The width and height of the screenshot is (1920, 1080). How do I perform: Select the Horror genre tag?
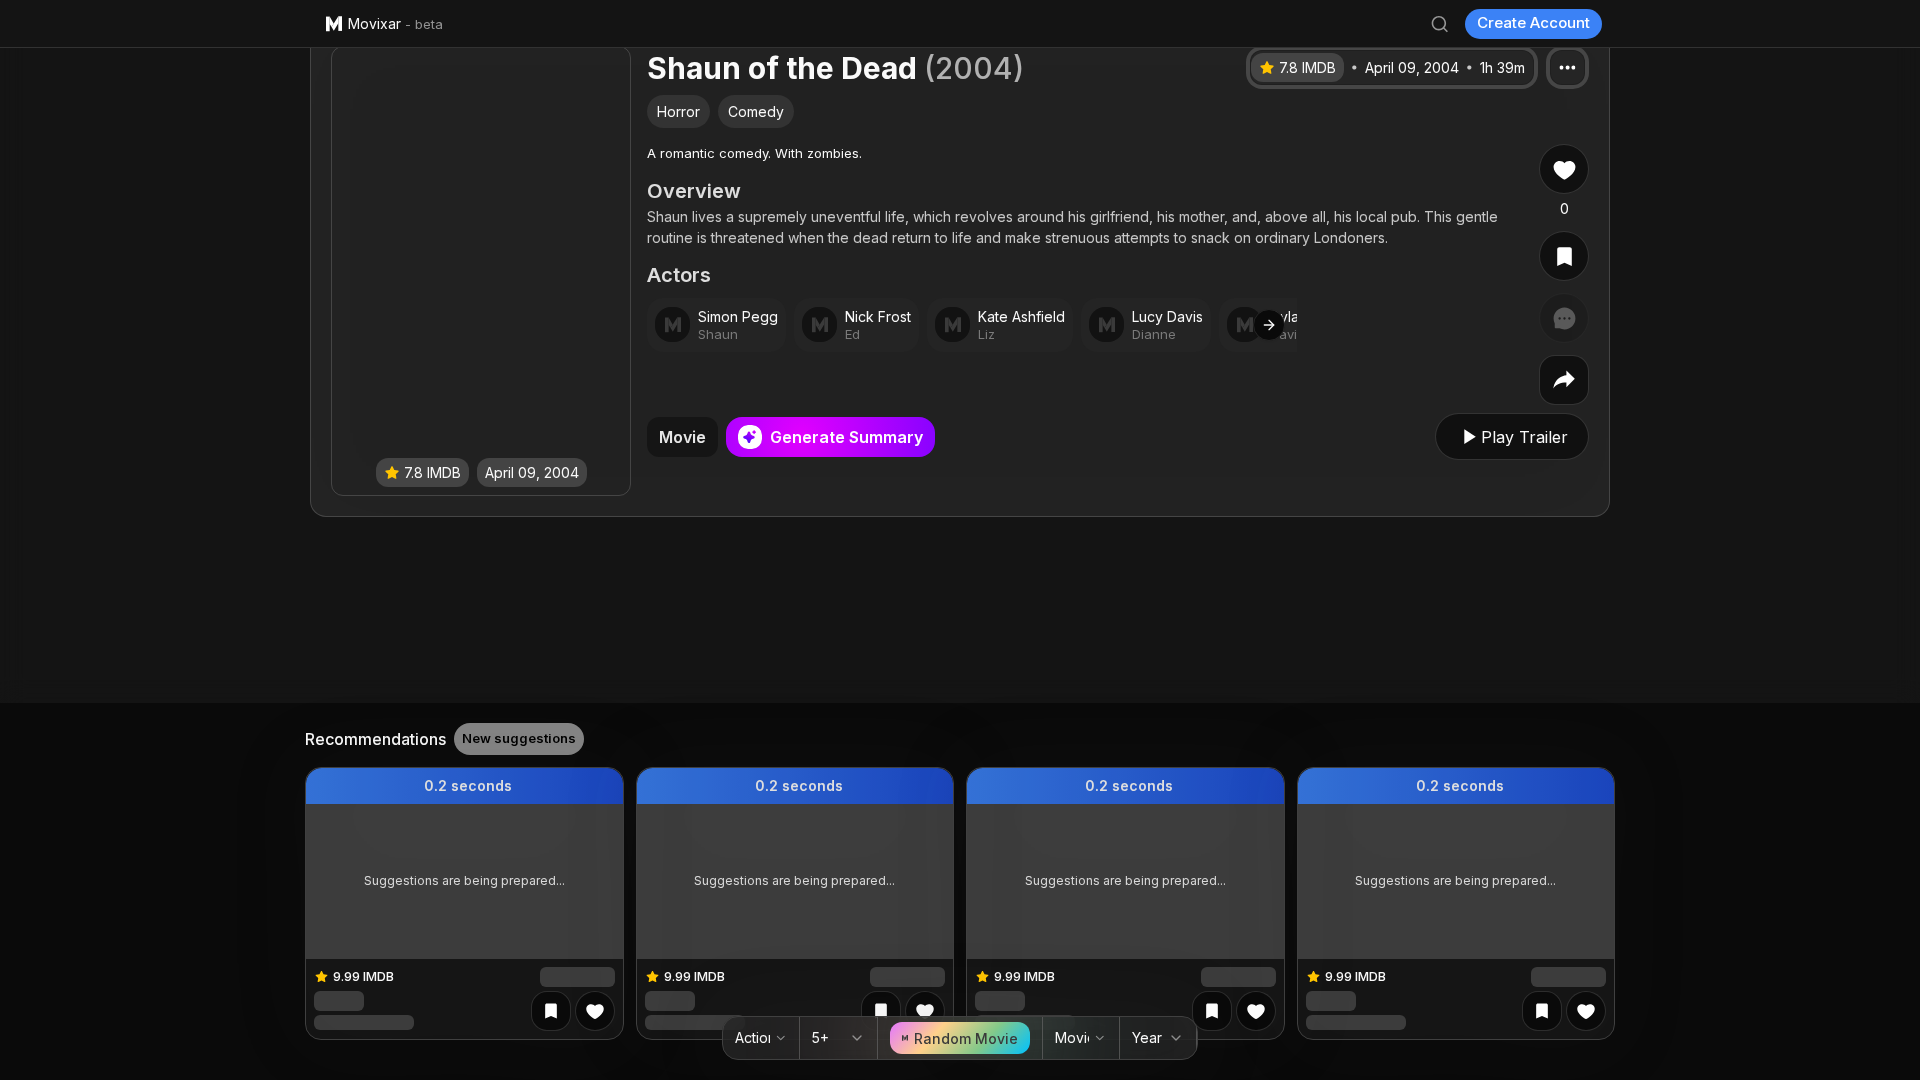pyautogui.click(x=678, y=112)
